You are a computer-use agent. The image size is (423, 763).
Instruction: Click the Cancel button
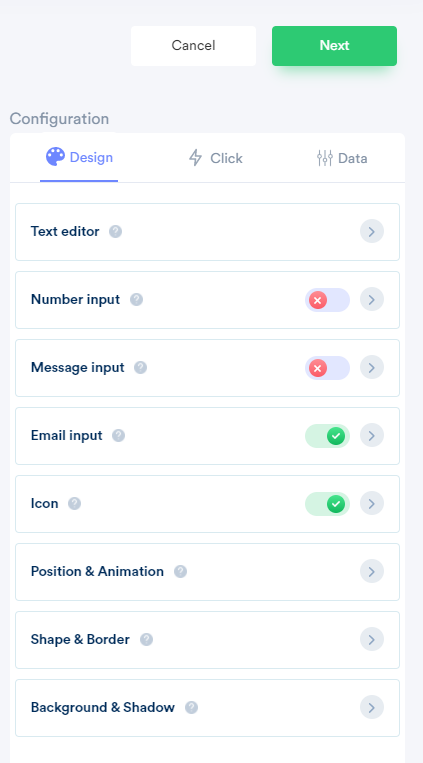click(193, 46)
